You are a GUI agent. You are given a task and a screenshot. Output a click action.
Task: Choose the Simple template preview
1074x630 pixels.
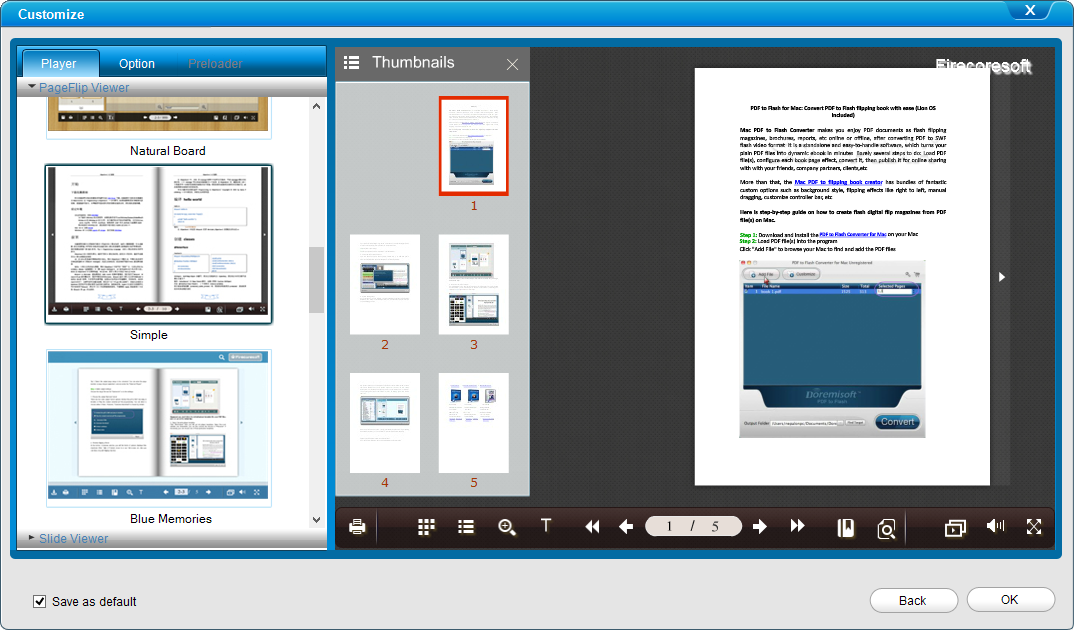click(x=158, y=244)
